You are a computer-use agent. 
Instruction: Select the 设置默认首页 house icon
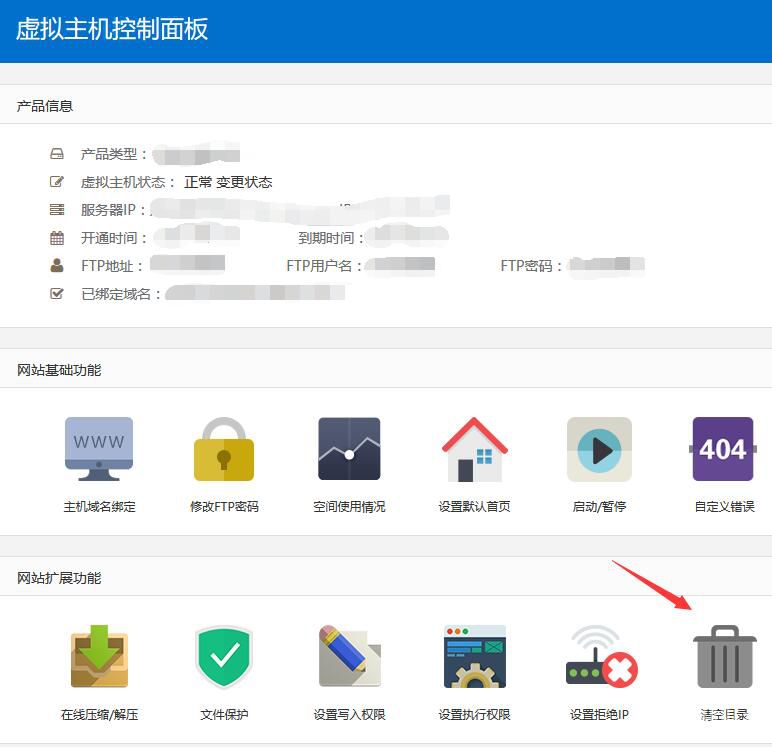click(474, 450)
